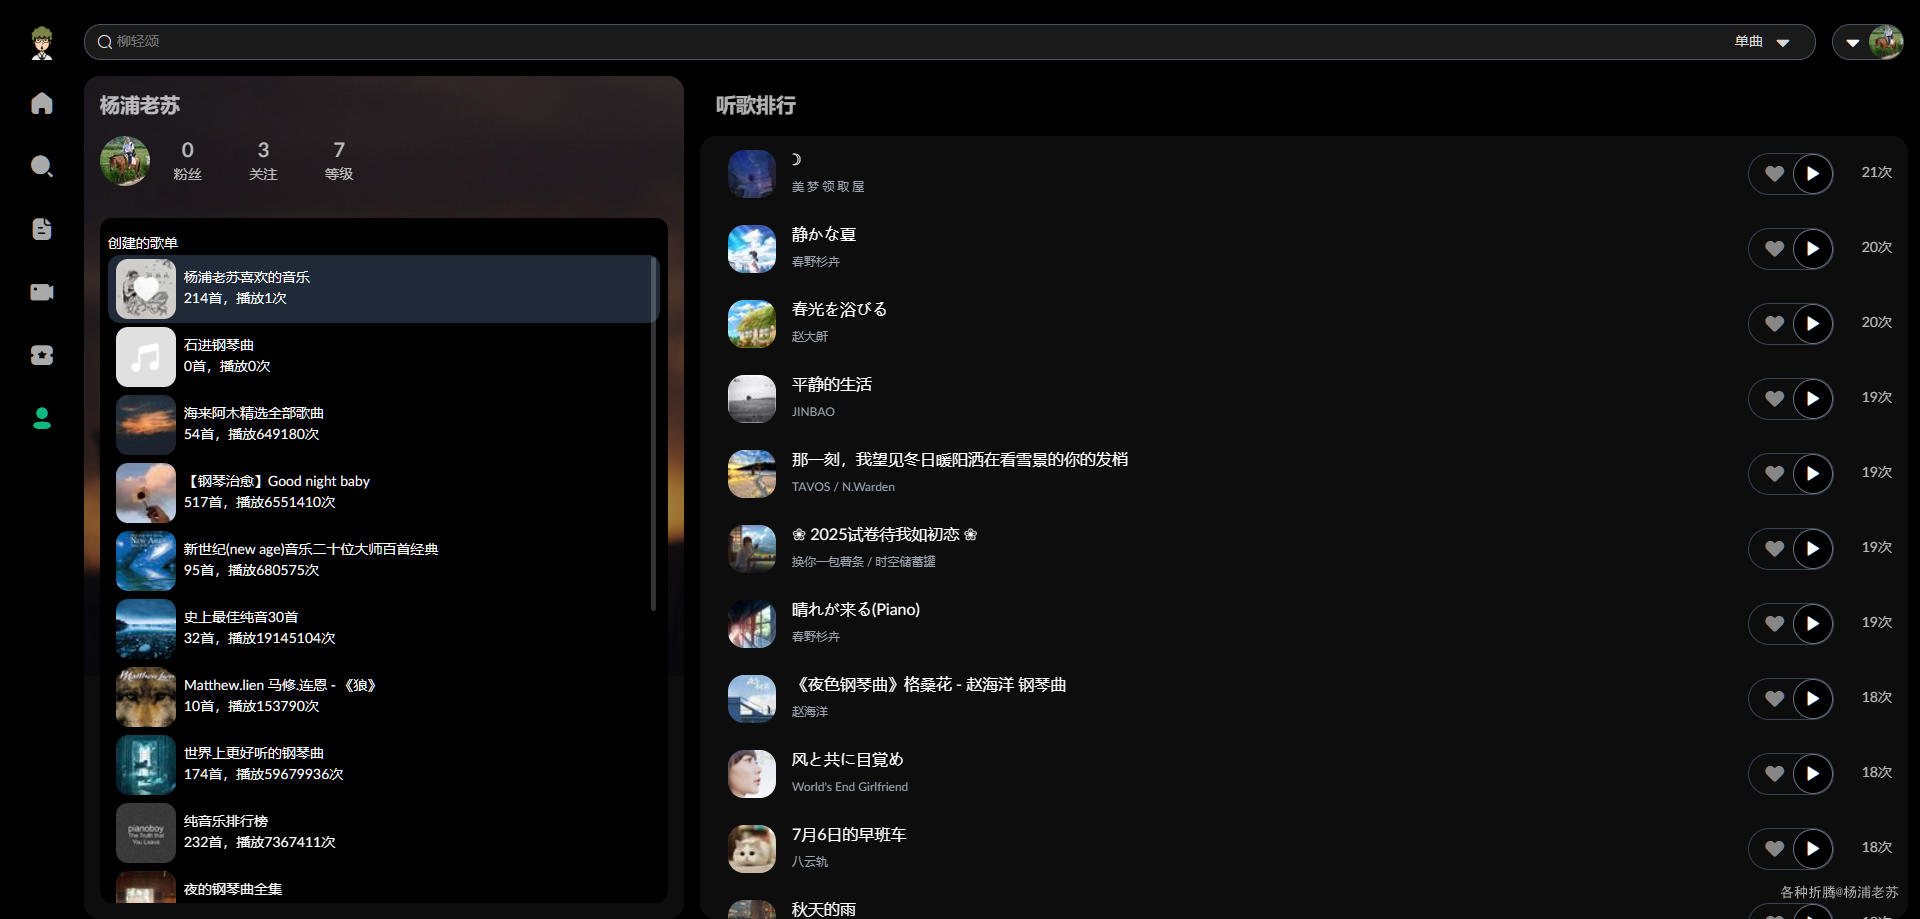Click song title 那一刻，我望见冬日暖阳洒在看雪景的你的发梢
Screen dimensions: 1920x919
960,460
